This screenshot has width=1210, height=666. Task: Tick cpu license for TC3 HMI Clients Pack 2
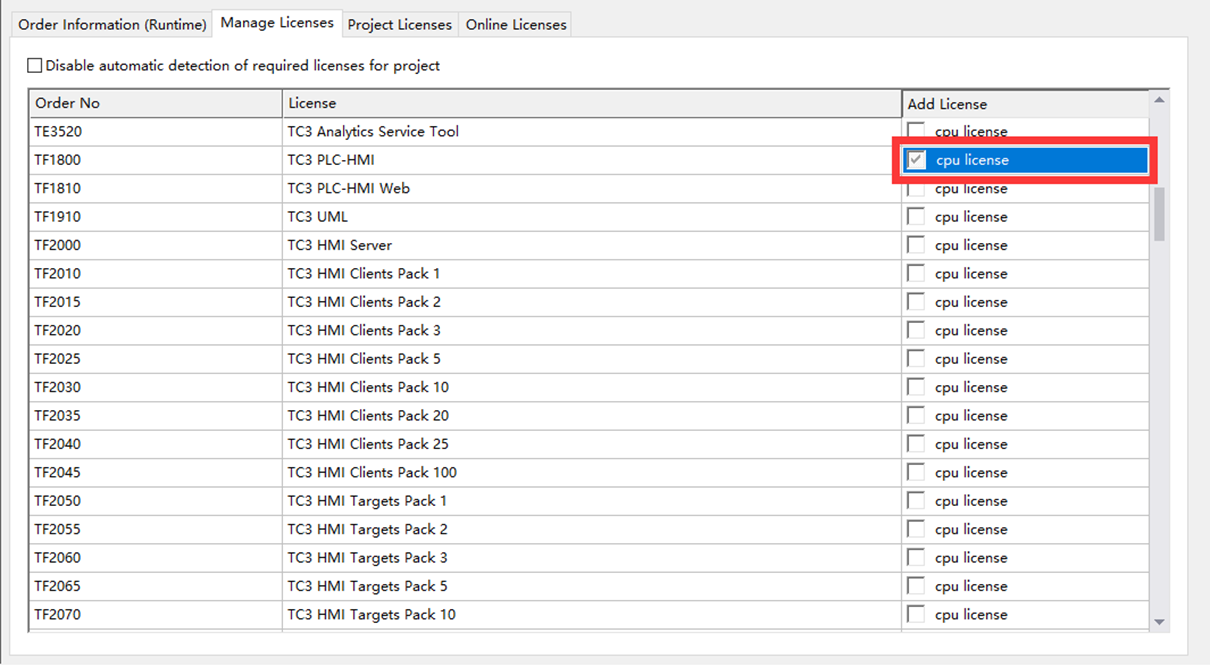[916, 302]
